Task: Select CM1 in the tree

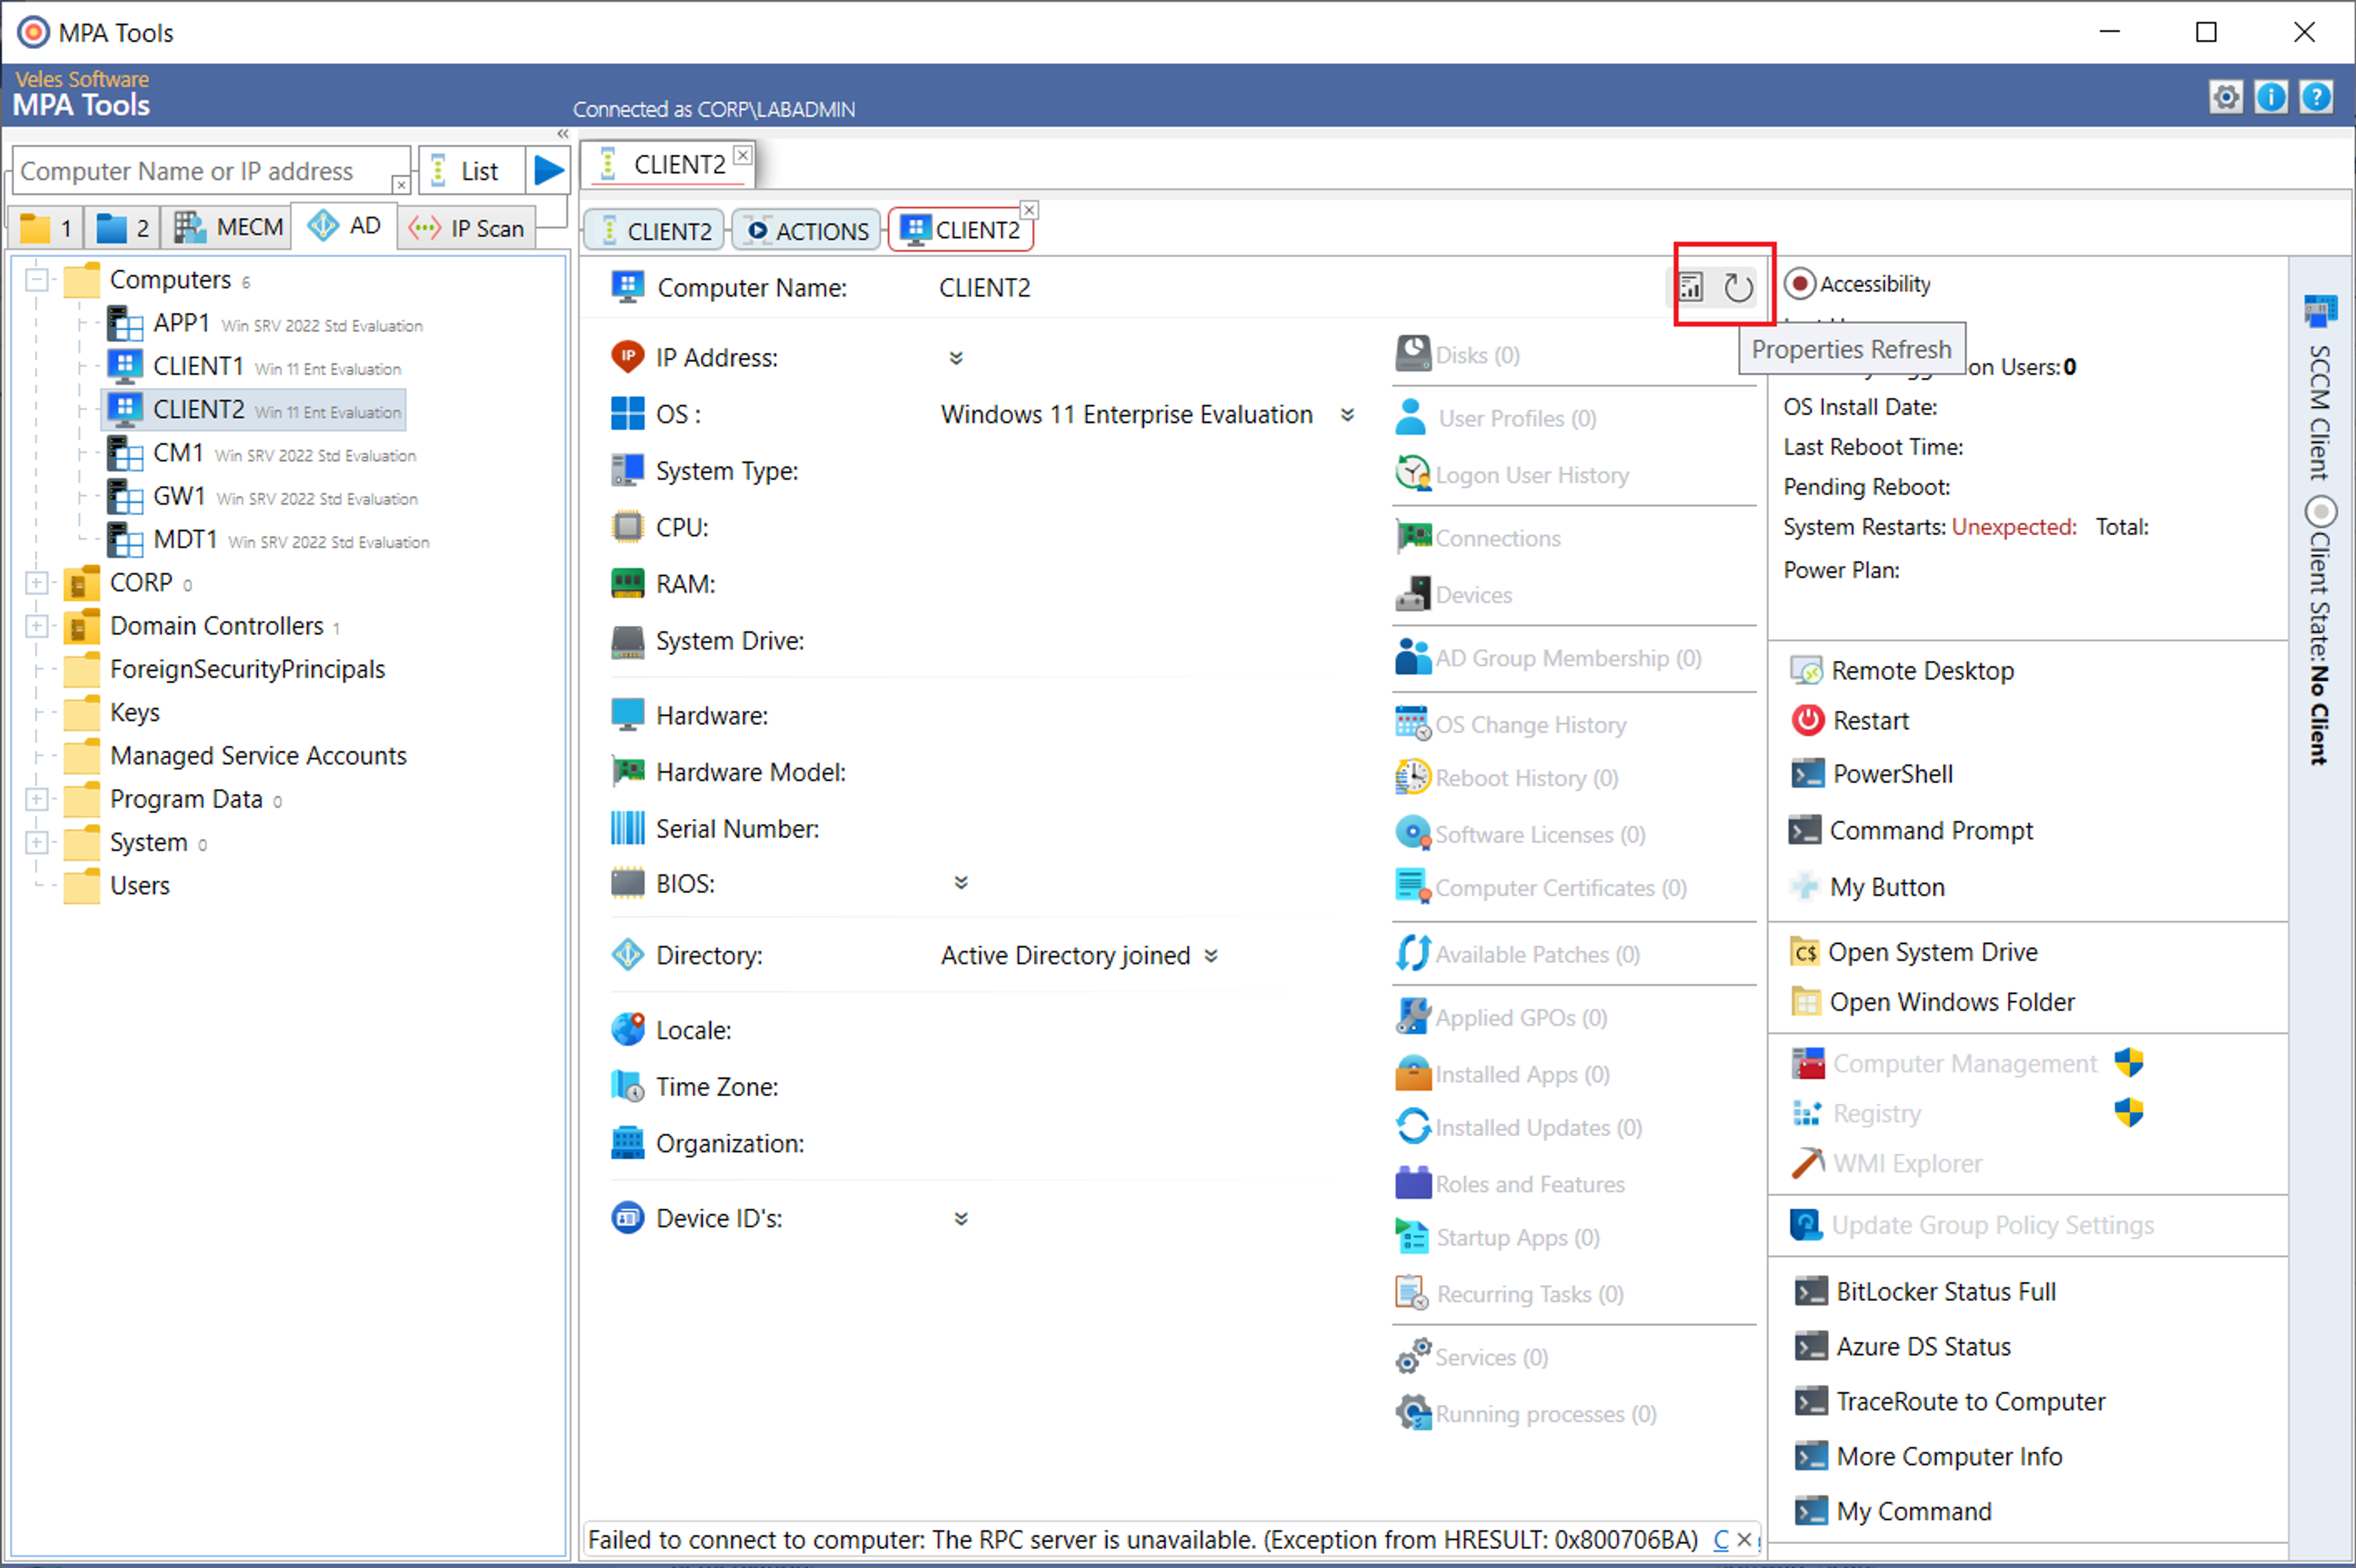Action: [261, 454]
